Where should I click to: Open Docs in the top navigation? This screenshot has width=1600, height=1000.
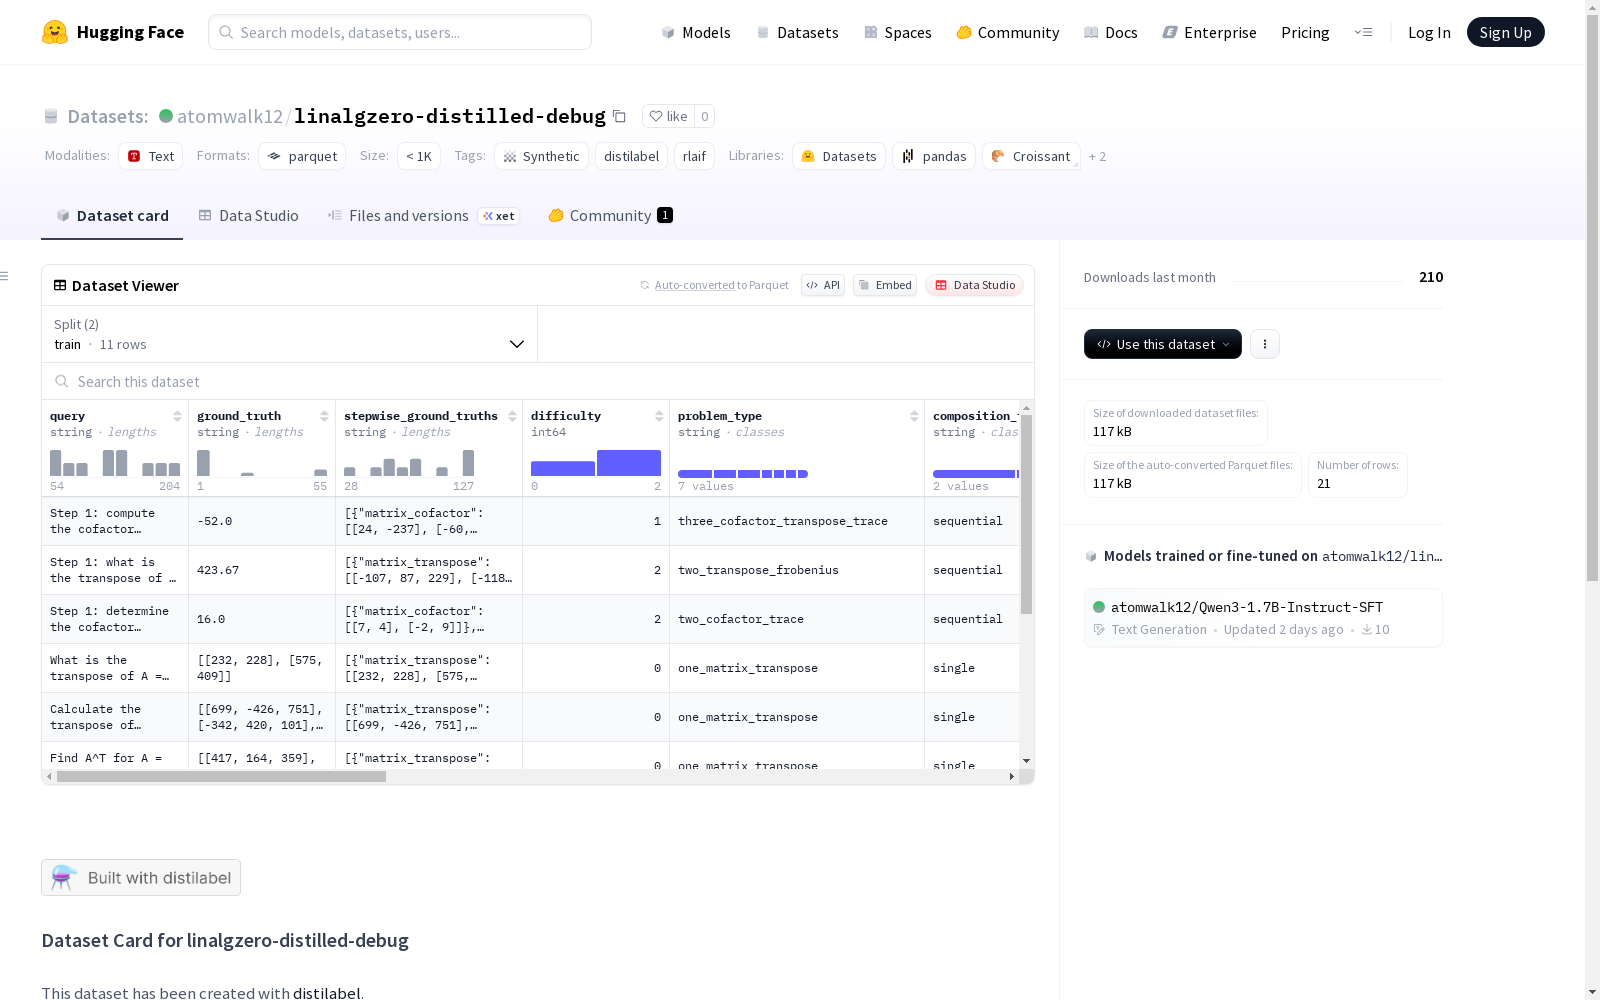click(1110, 32)
